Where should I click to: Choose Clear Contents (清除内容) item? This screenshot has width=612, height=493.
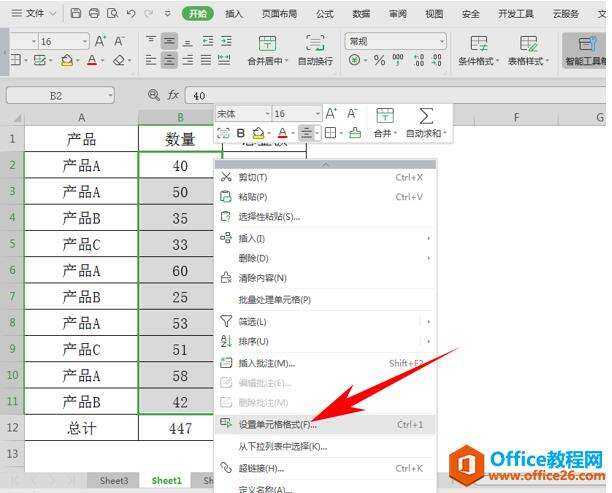pyautogui.click(x=325, y=278)
